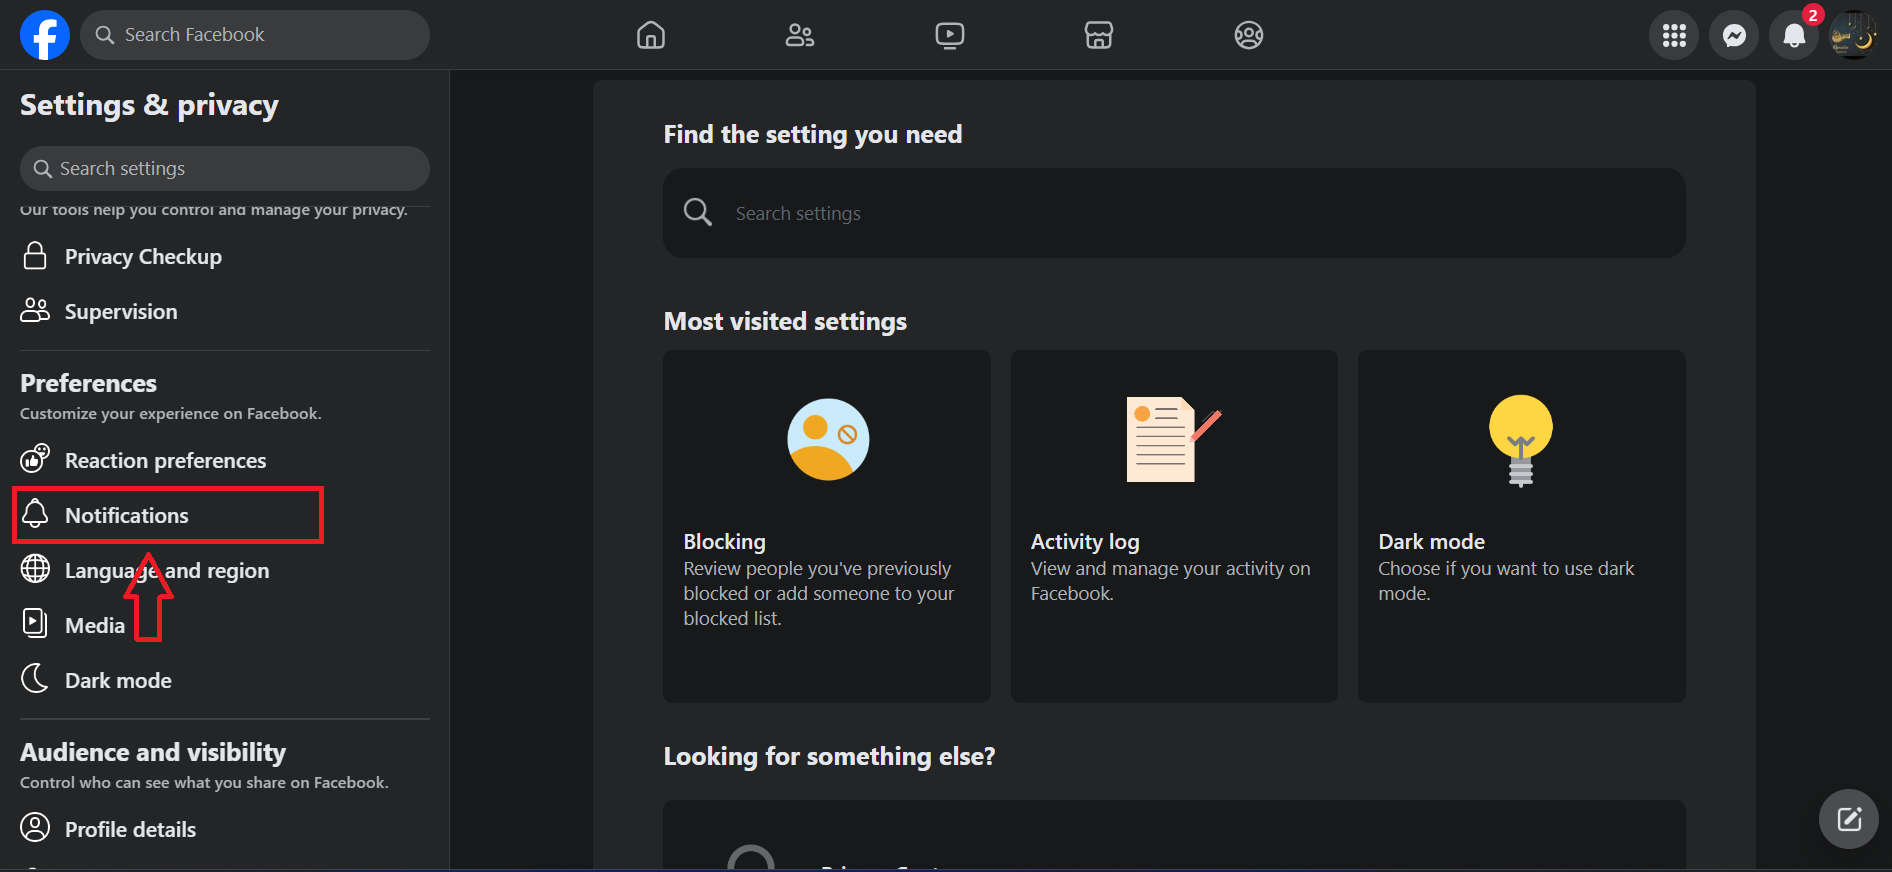
Task: Select Notifications in the Preferences sidebar
Action: point(127,516)
